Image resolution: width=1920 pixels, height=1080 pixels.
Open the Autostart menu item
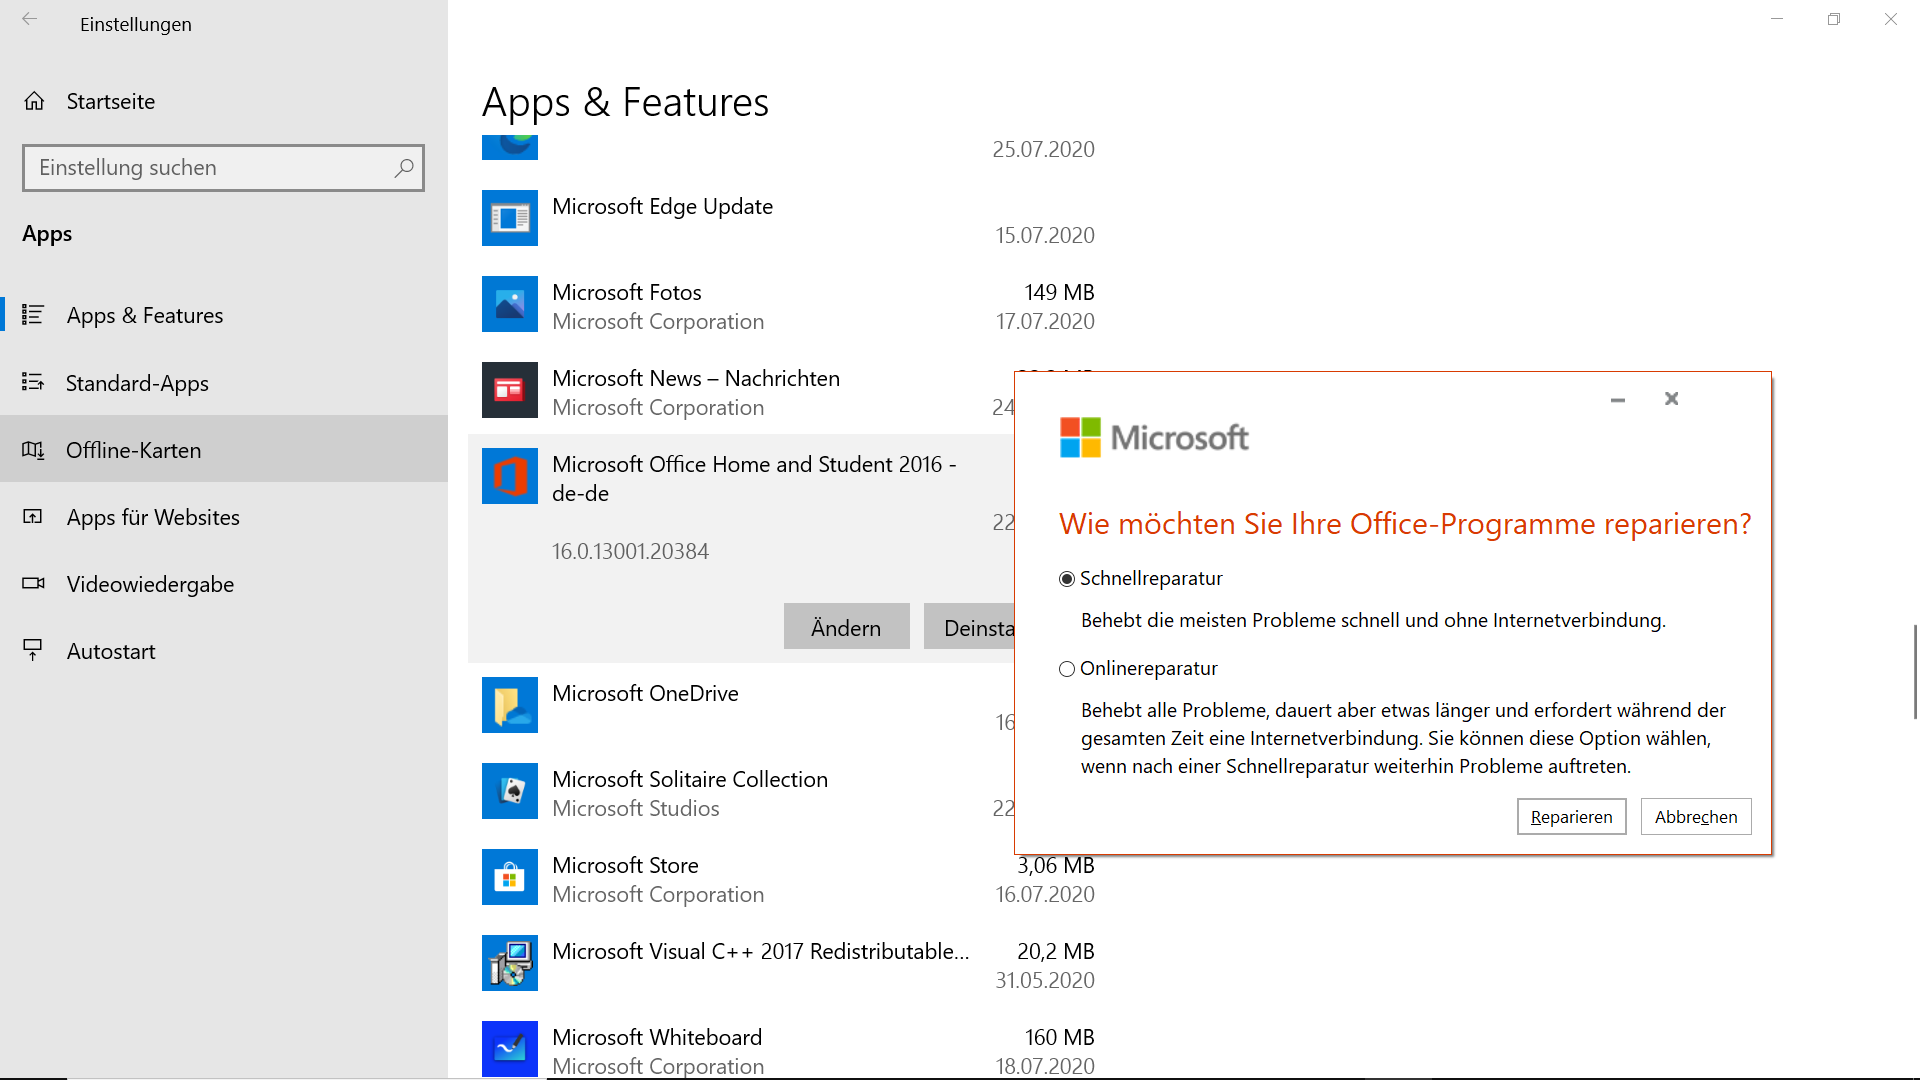224,650
